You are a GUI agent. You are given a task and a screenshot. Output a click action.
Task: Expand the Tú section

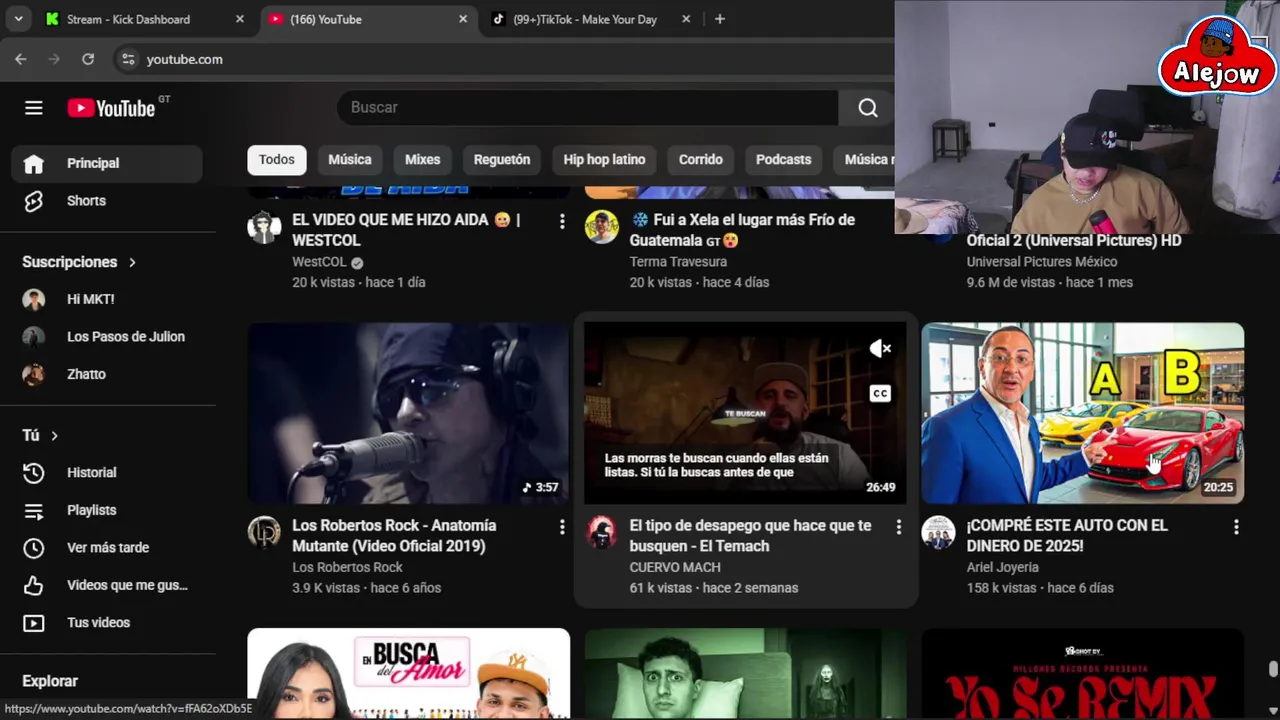pos(40,436)
